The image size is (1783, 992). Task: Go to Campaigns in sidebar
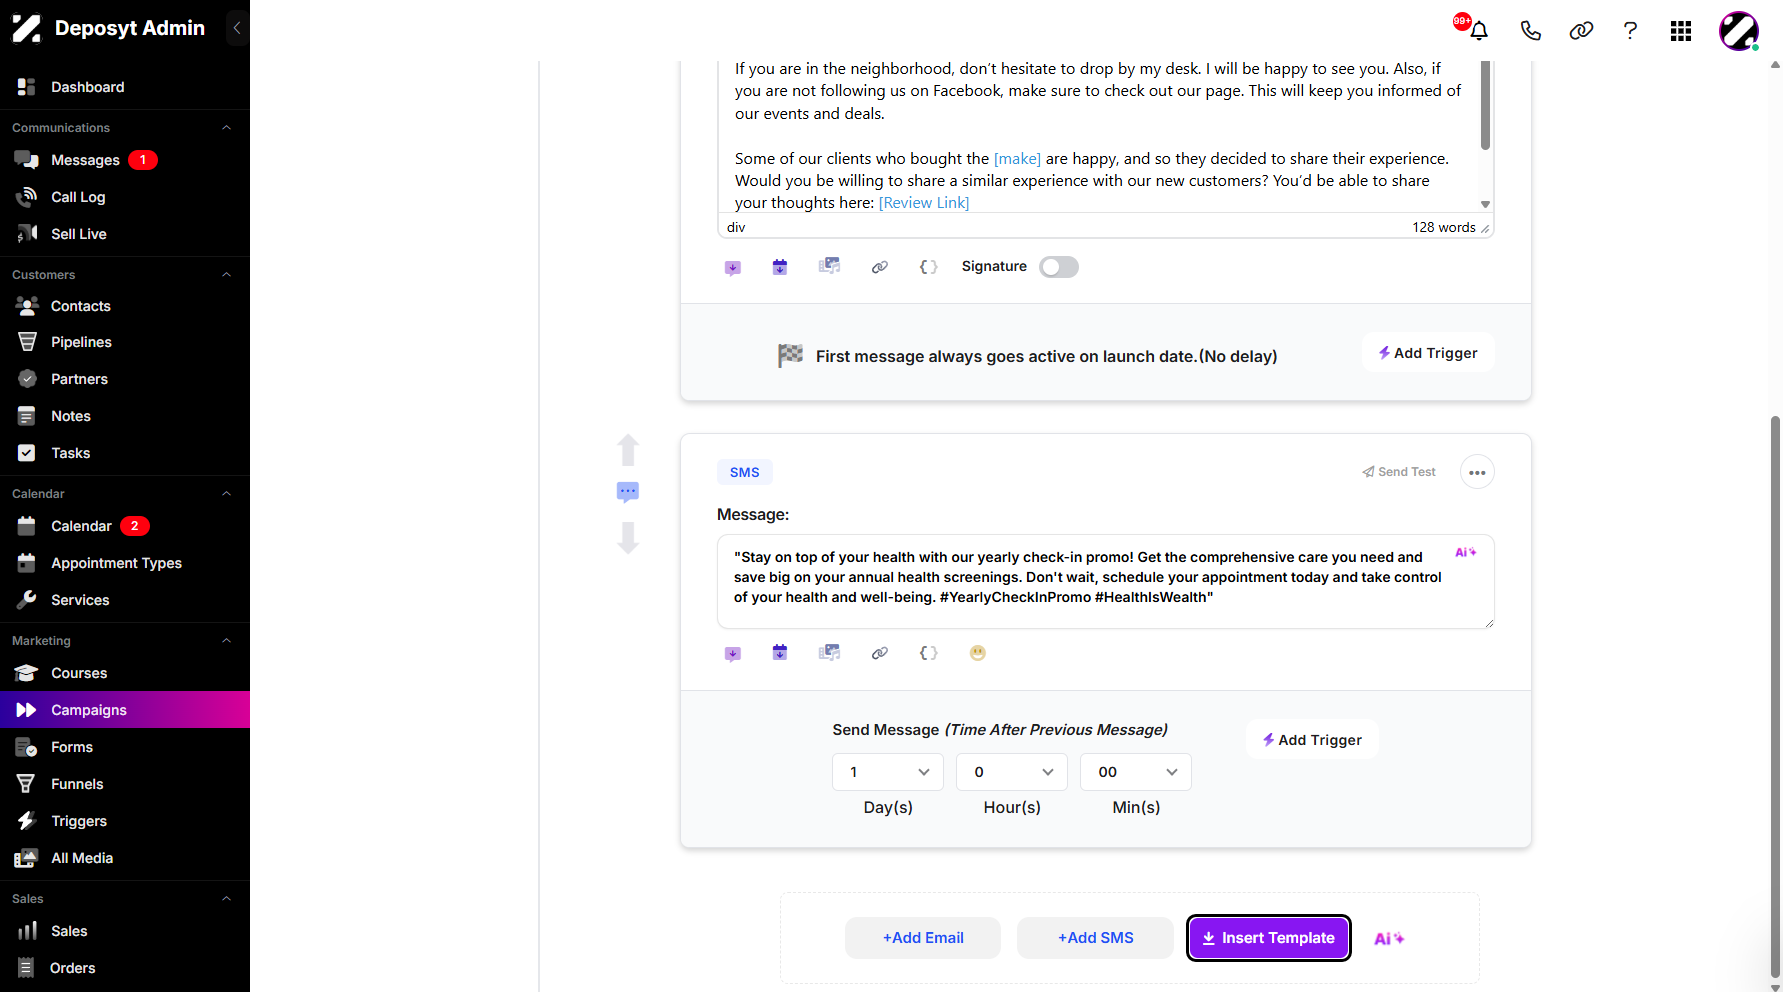pyautogui.click(x=125, y=710)
